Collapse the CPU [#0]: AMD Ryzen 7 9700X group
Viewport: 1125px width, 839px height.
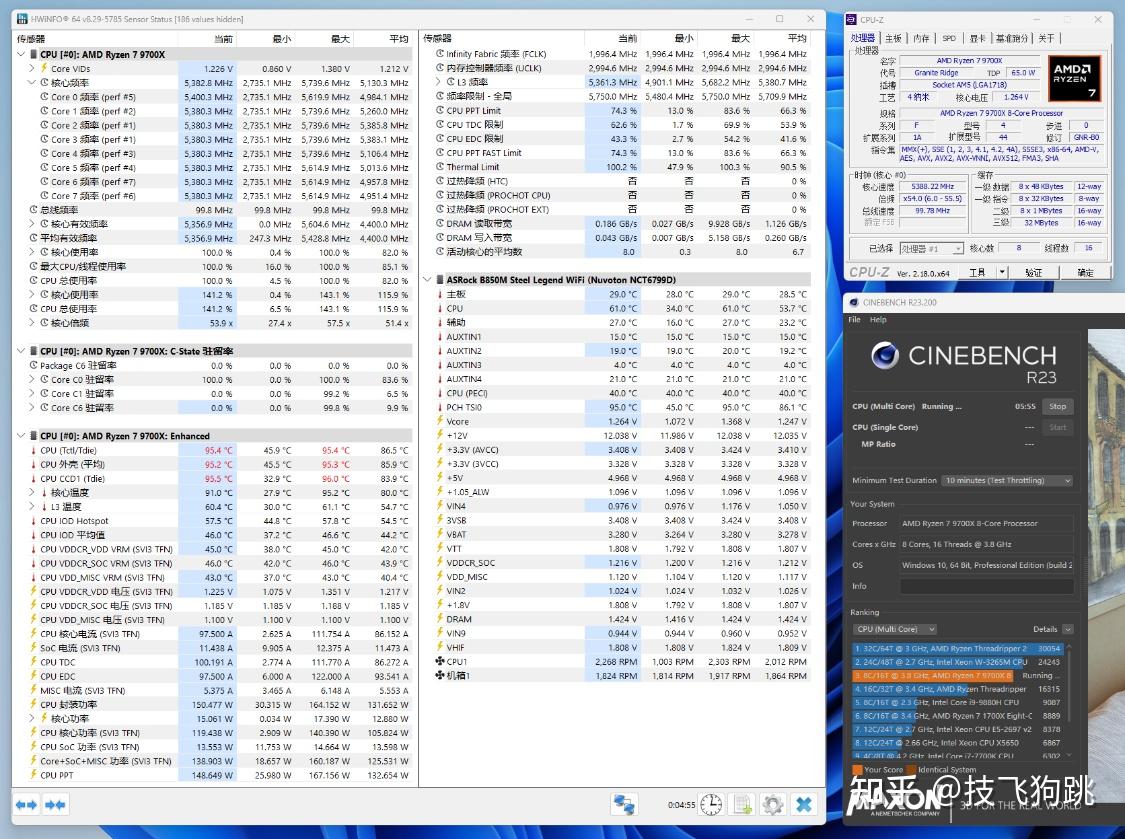tap(21, 55)
